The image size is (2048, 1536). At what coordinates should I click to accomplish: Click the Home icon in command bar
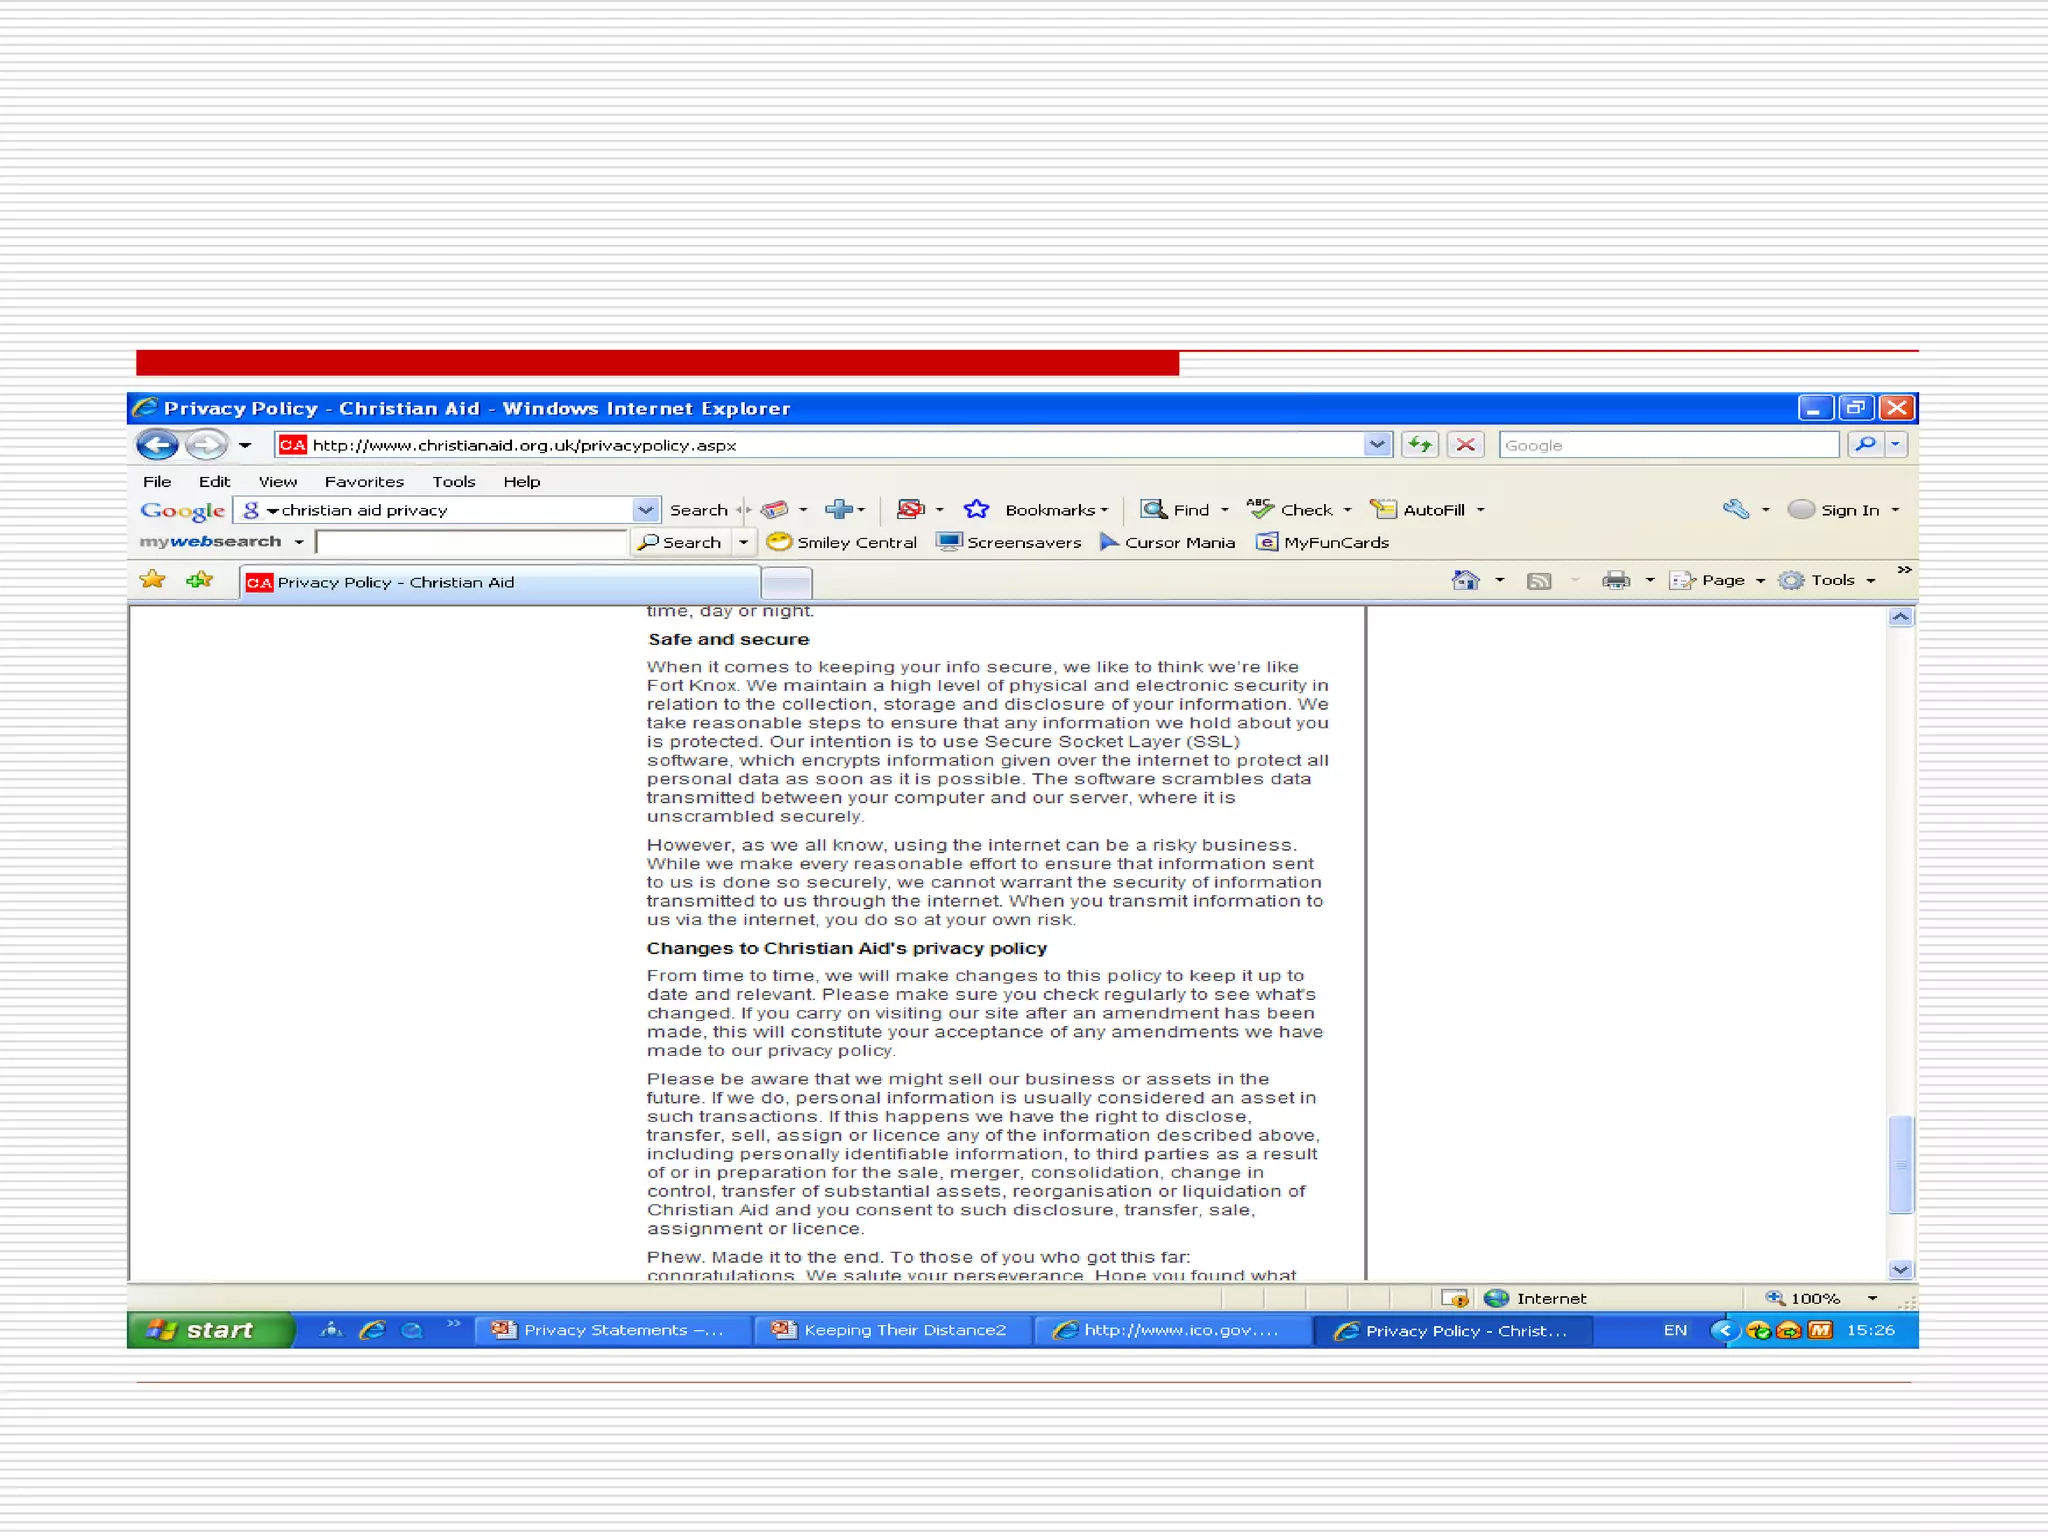point(1465,580)
